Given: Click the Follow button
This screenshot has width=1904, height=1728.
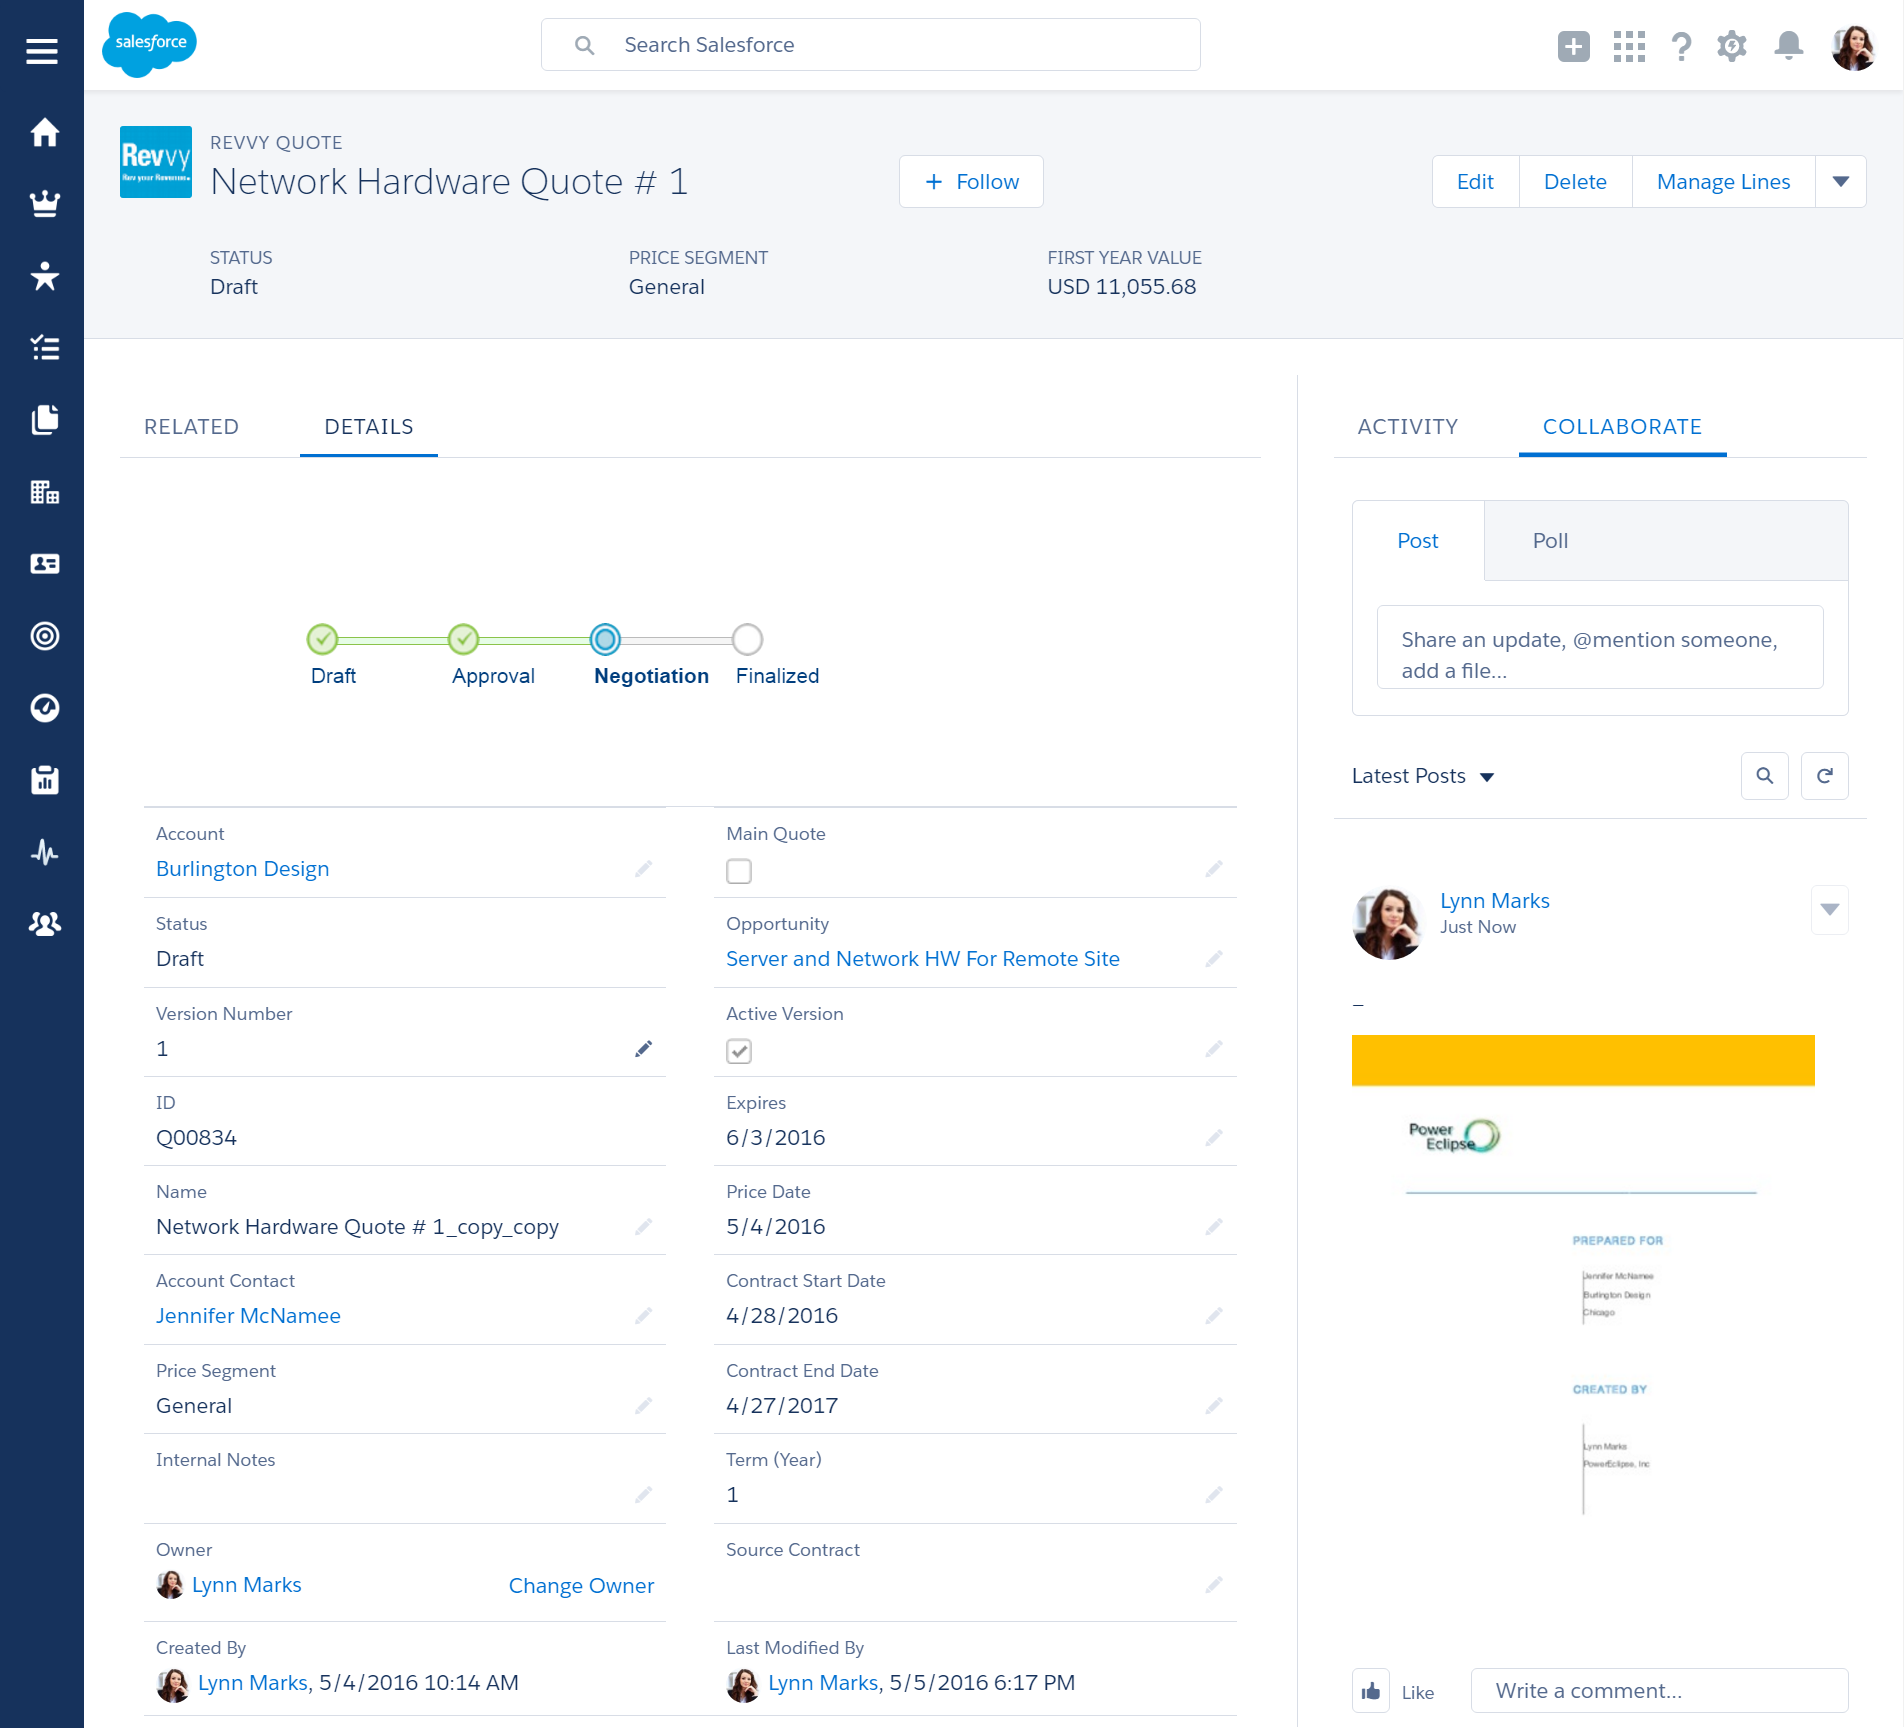Looking at the screenshot, I should pyautogui.click(x=971, y=182).
